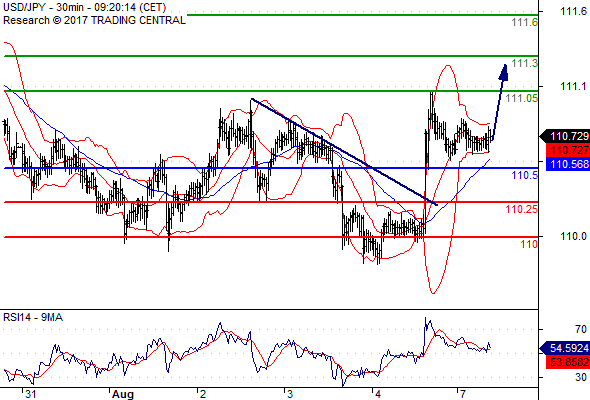The image size is (590, 400).
Task: Click 'Research © 2017 TRADING CENTRAL' text
Action: 94,20
